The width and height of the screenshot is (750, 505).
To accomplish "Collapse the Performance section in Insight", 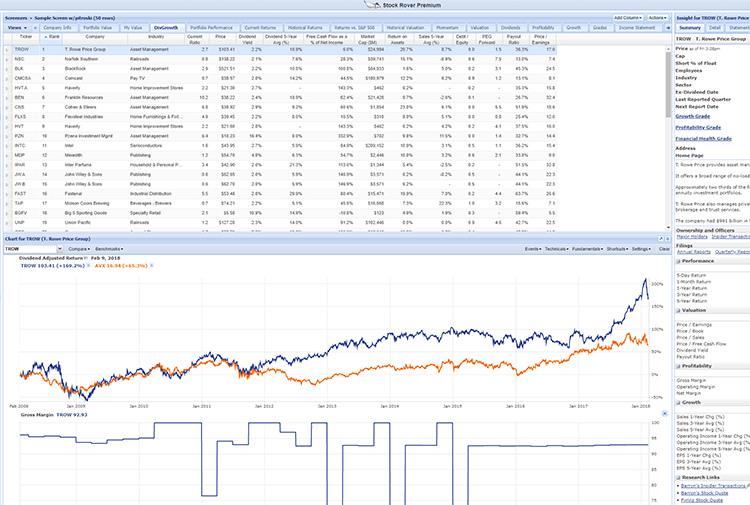I will click(x=678, y=262).
